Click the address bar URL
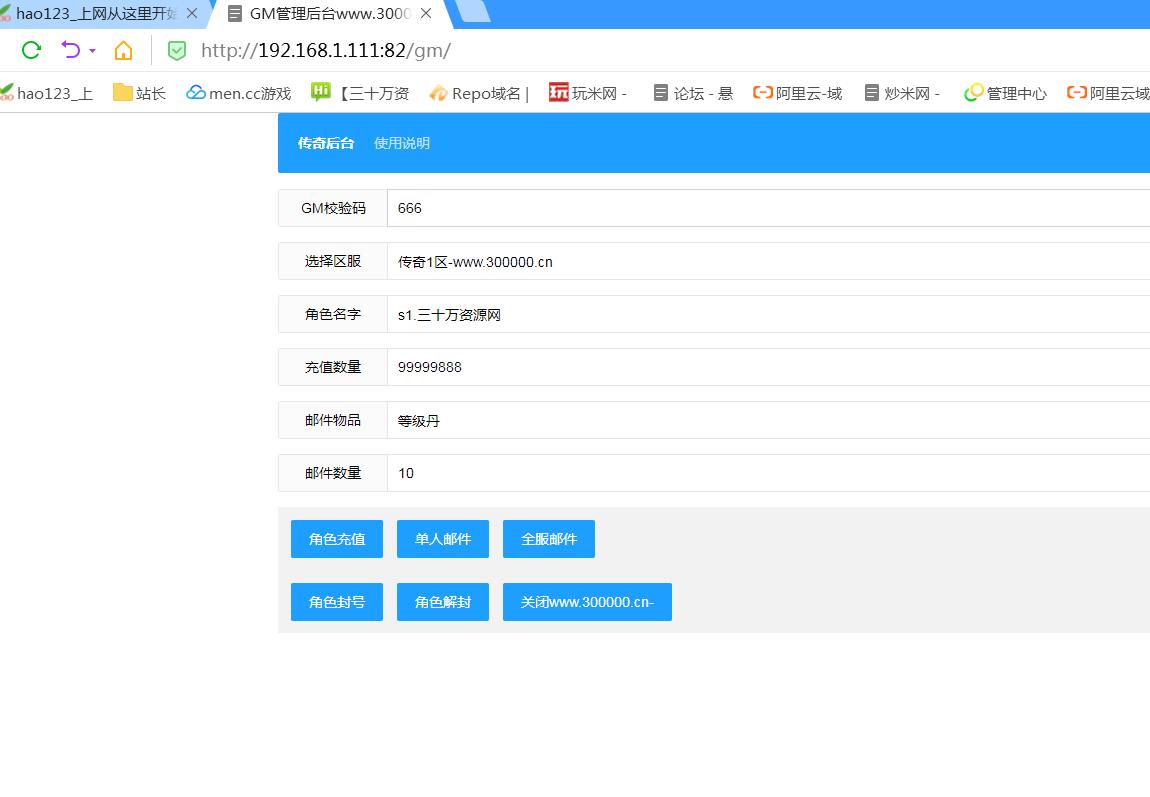The image size is (1150, 797). point(326,50)
